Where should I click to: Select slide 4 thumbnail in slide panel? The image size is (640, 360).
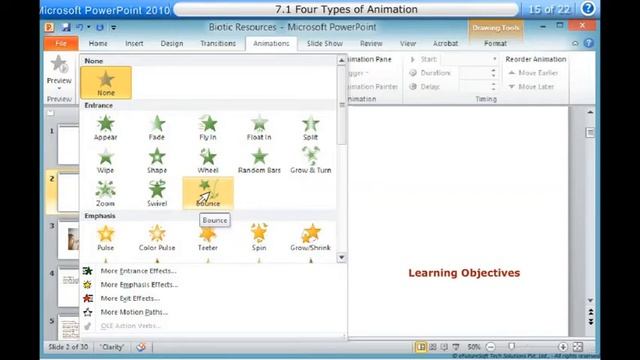[x=69, y=287]
